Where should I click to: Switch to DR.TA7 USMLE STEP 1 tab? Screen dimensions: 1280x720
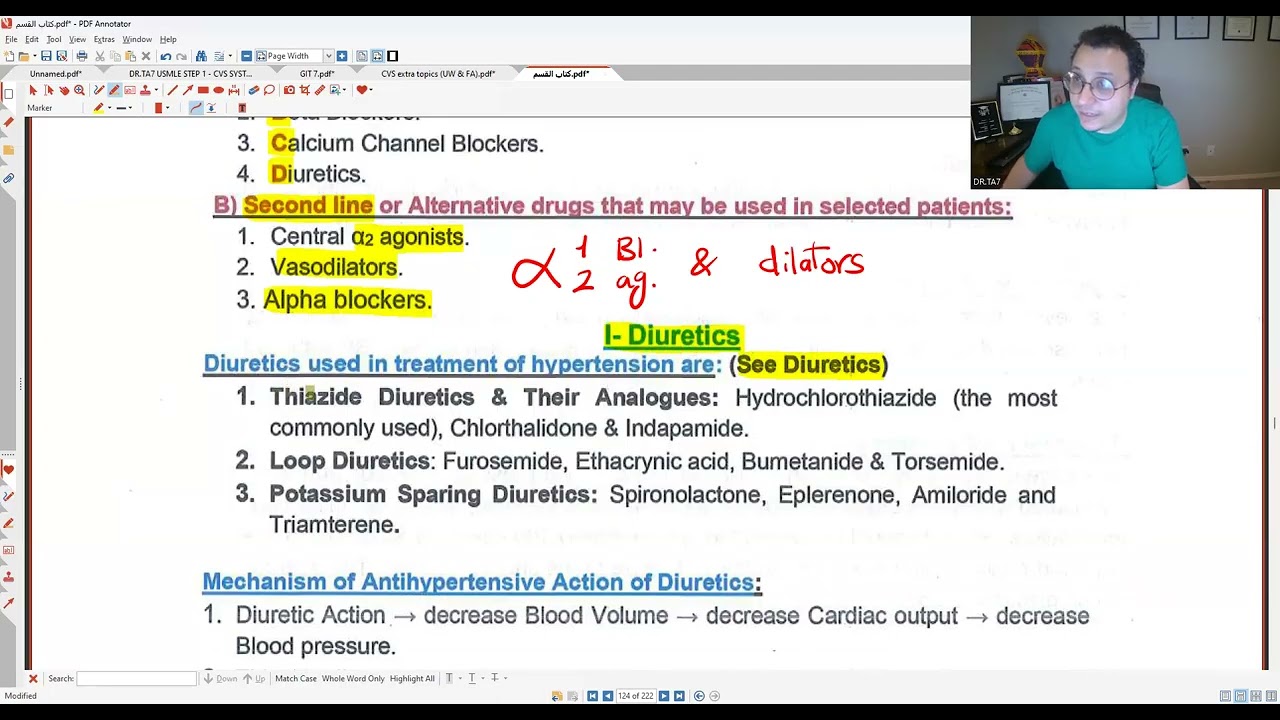click(x=190, y=74)
